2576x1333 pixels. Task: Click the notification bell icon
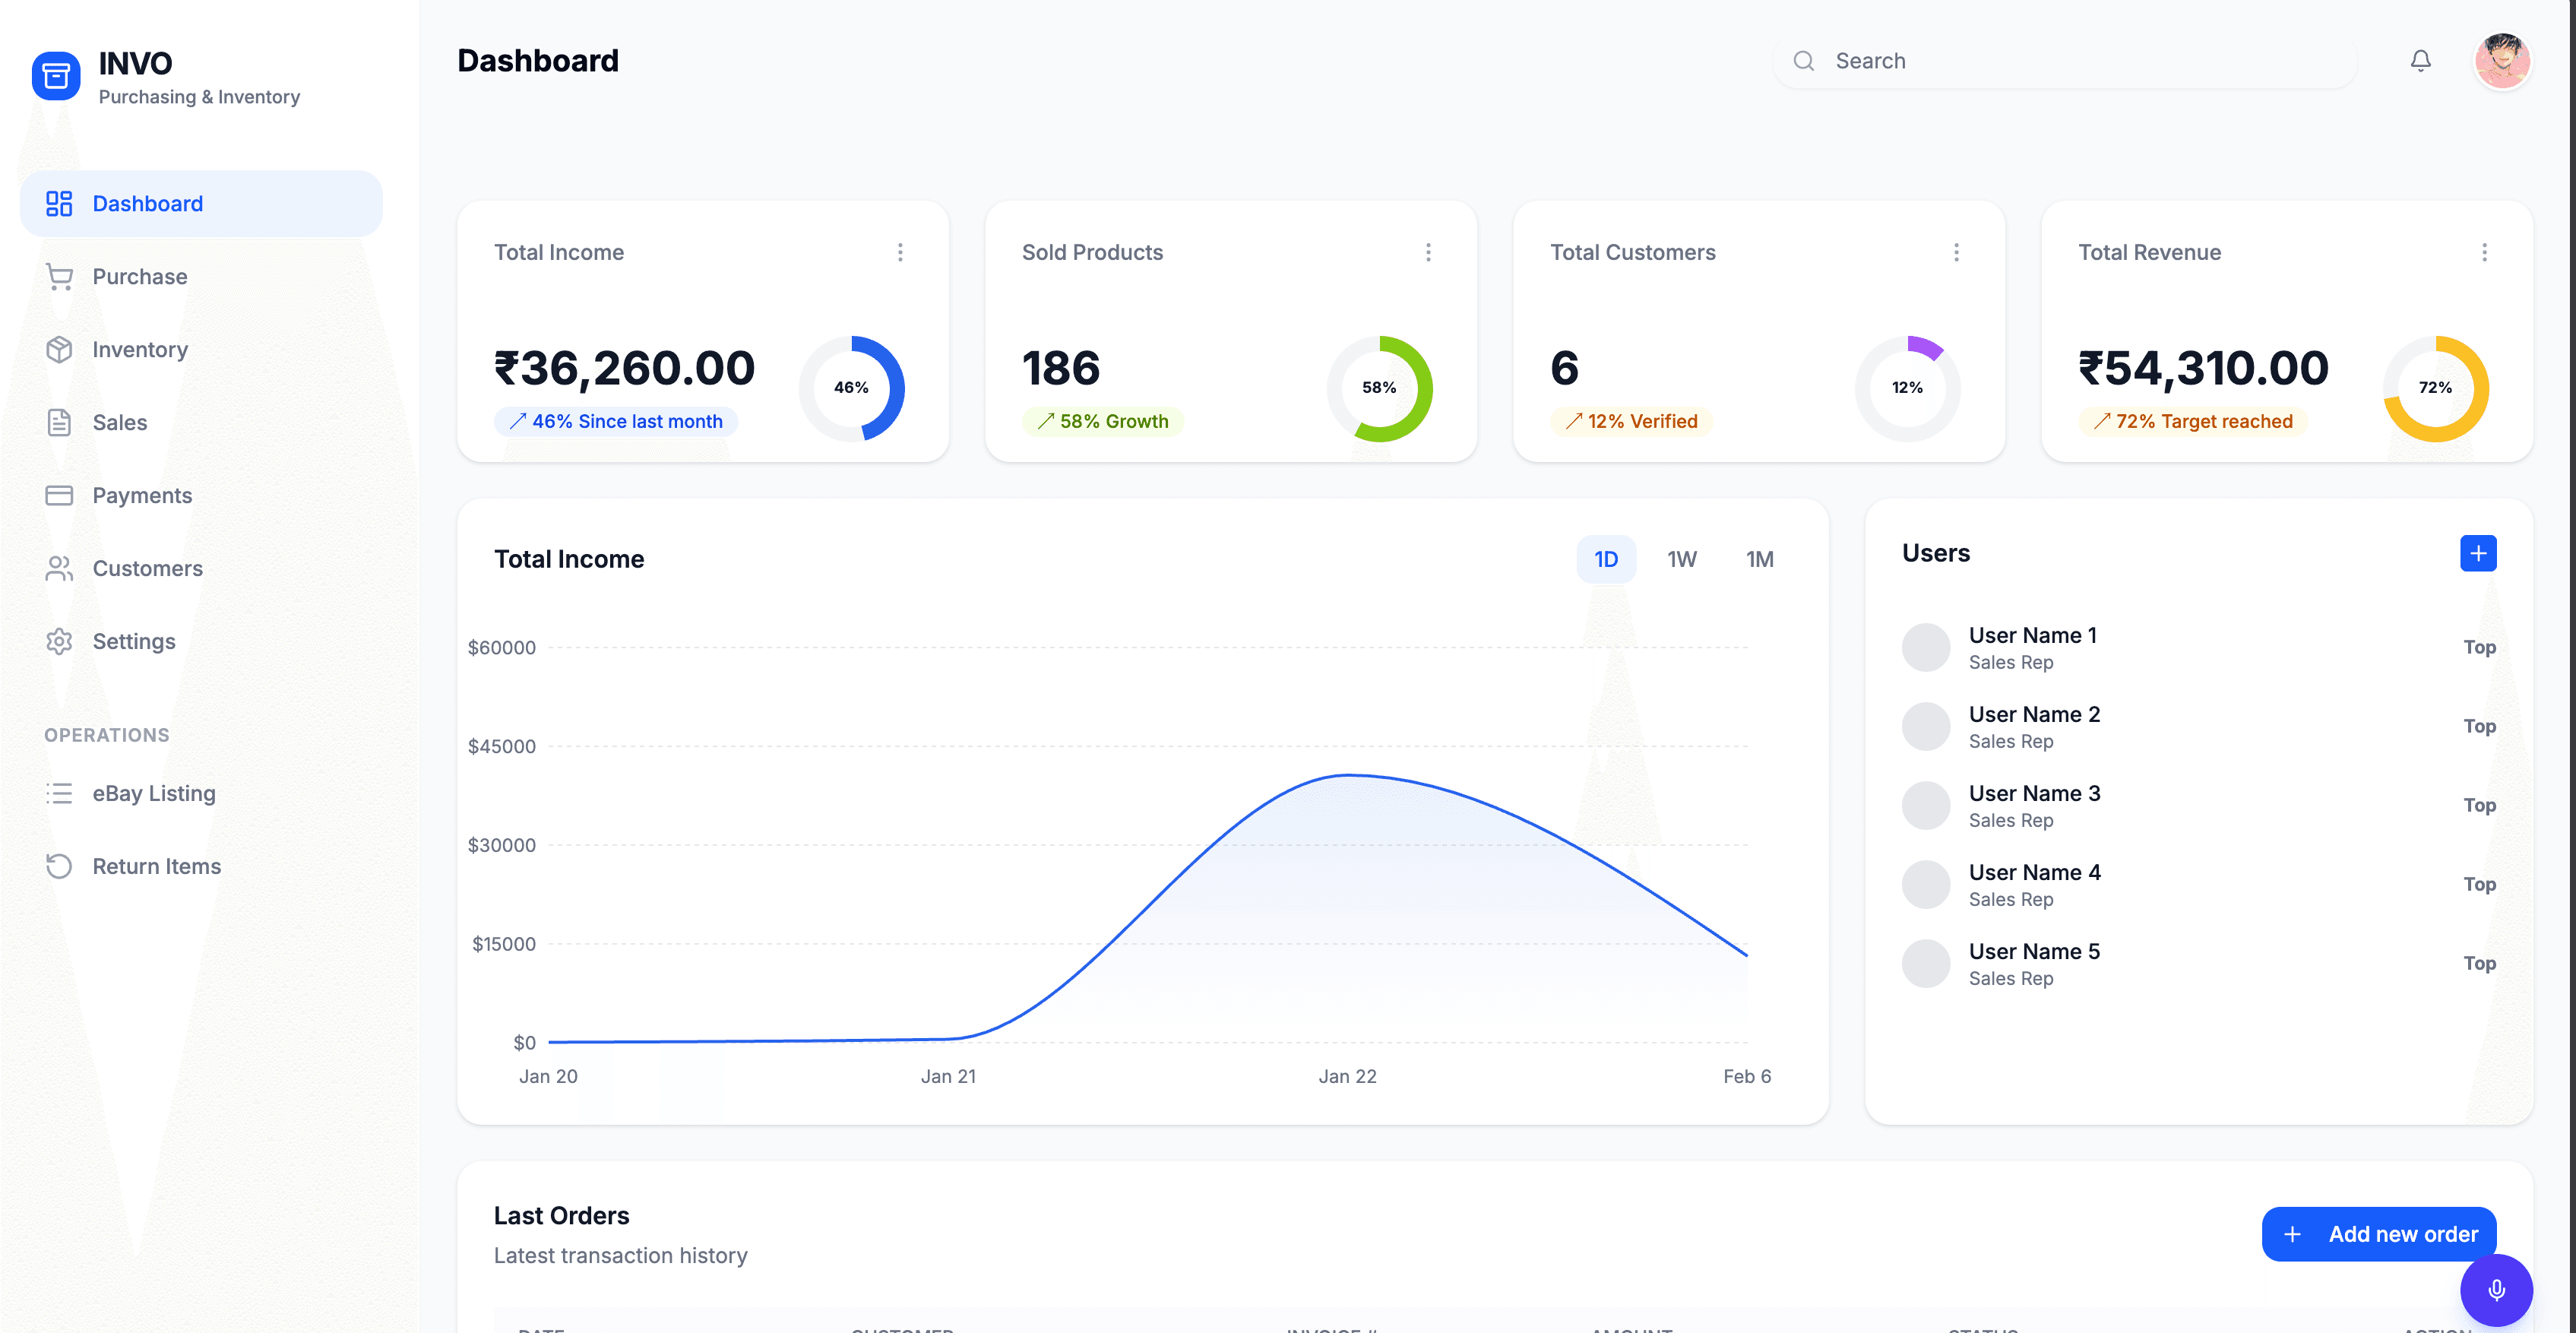(x=2420, y=61)
